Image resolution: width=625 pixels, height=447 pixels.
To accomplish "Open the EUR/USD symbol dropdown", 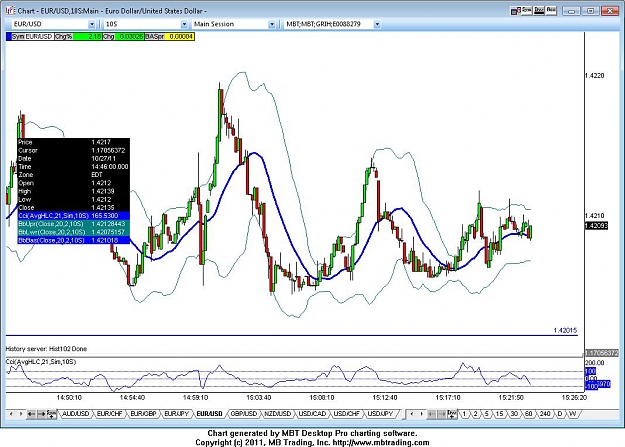I will click(92, 24).
